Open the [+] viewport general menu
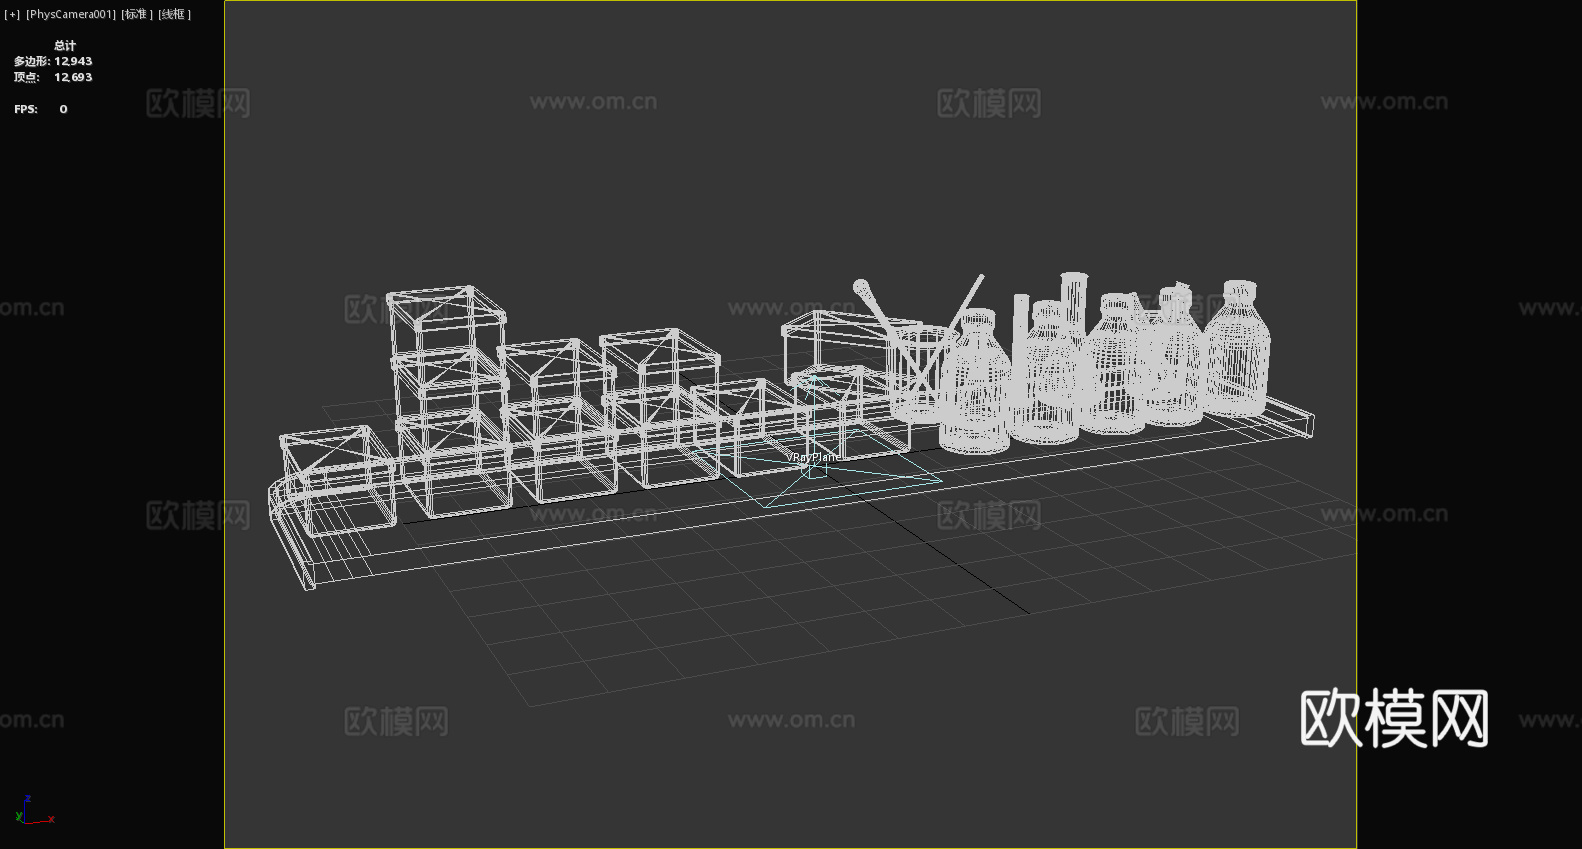Viewport: 1582px width, 849px height. click(12, 14)
